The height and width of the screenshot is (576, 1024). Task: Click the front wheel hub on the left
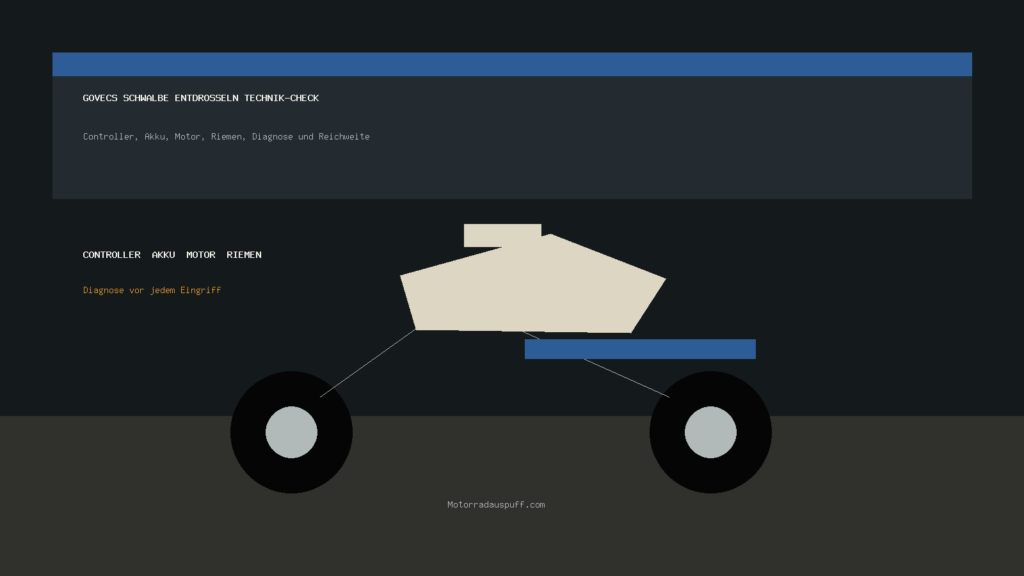point(291,432)
